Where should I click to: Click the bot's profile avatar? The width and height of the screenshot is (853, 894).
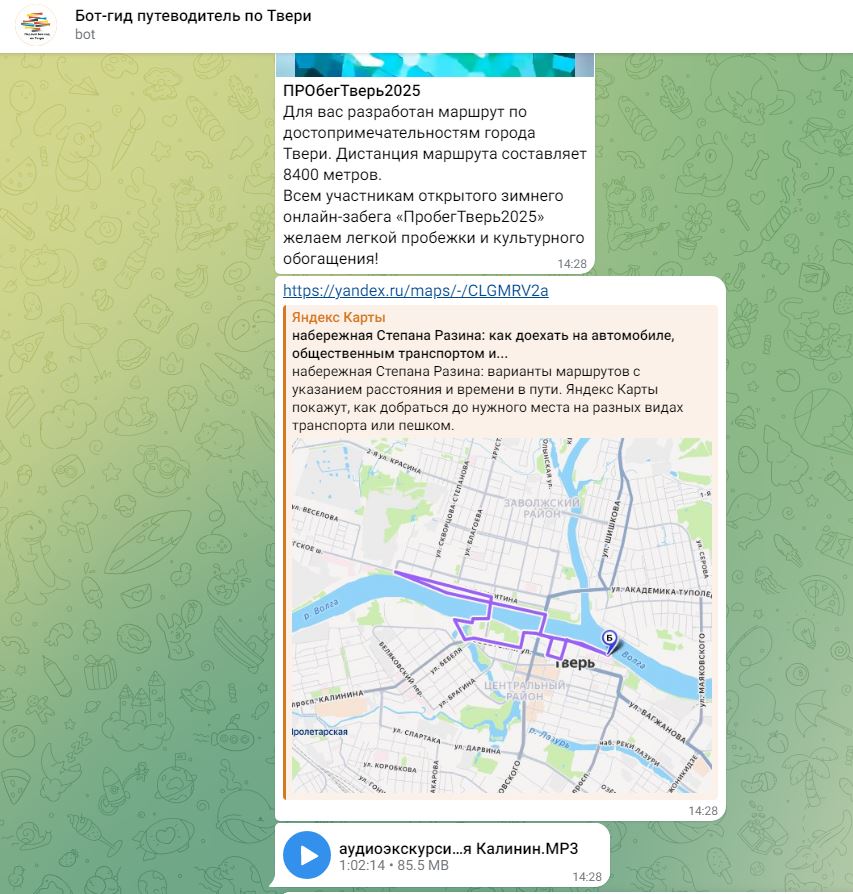pos(35,25)
